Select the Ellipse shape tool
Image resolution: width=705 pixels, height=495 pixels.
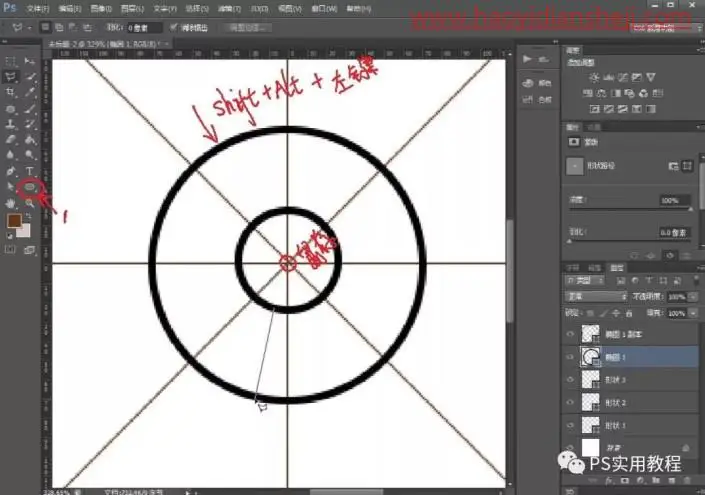[x=30, y=187]
